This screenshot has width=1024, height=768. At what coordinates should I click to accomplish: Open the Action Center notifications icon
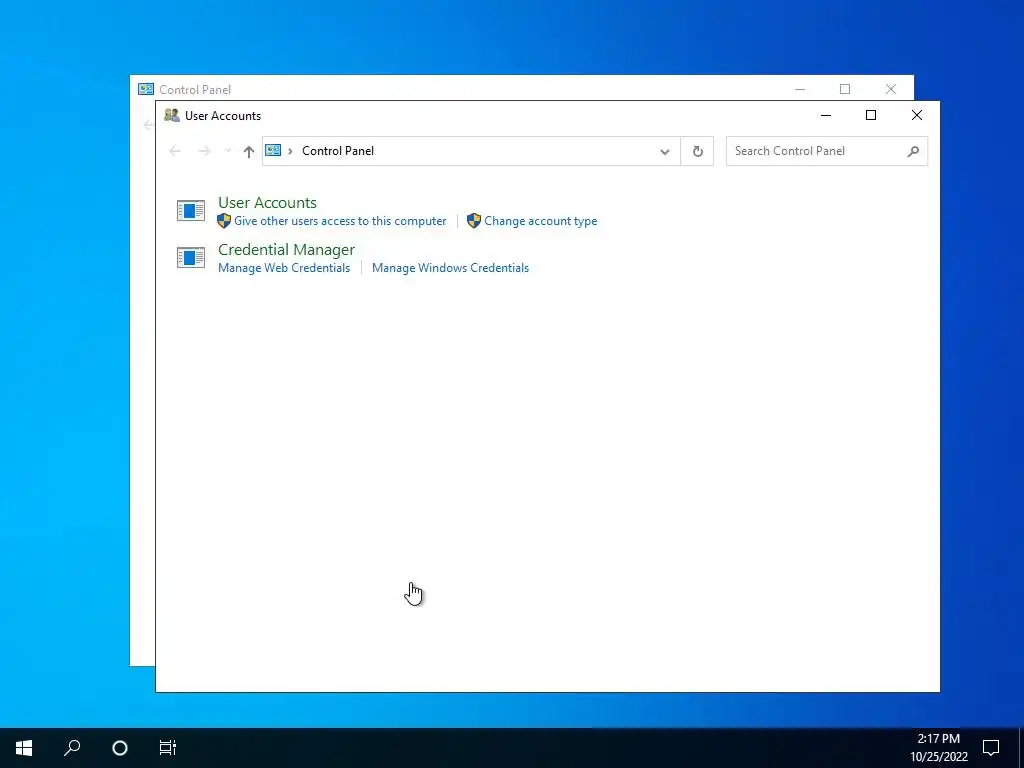[x=991, y=748]
